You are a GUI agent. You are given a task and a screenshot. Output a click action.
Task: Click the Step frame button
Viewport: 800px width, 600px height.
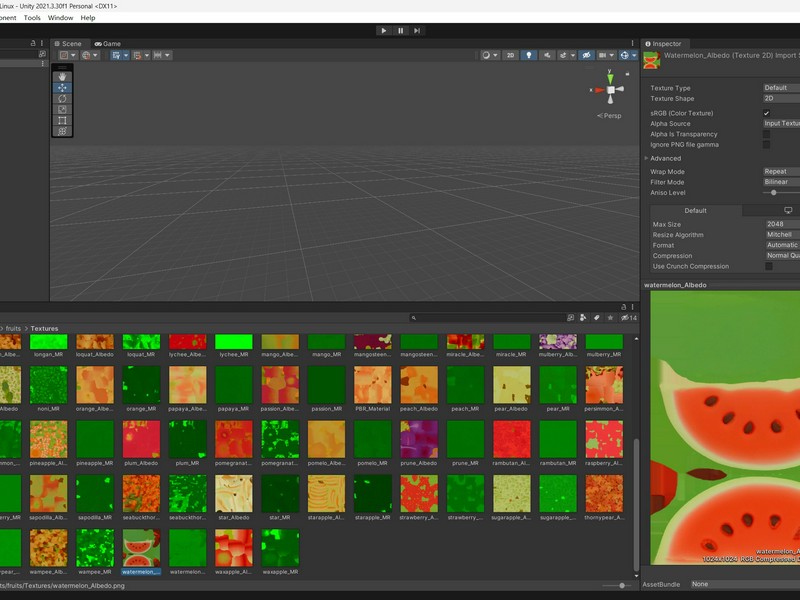[417, 31]
